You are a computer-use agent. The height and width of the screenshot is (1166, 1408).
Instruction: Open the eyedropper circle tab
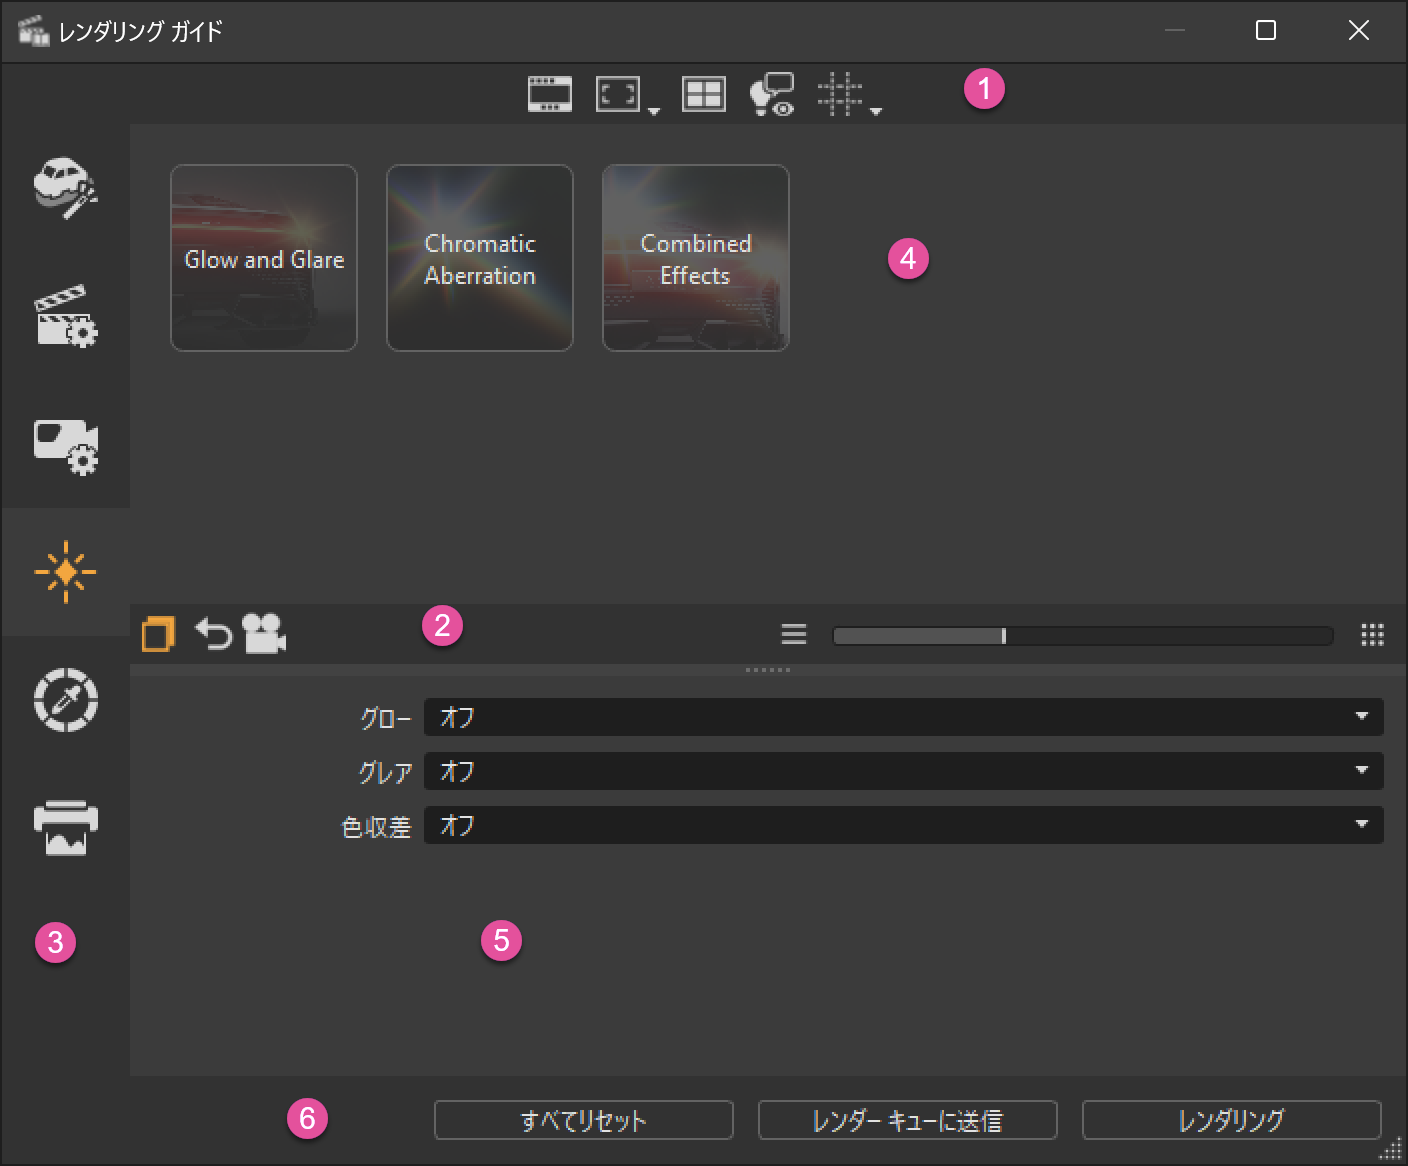click(x=66, y=700)
